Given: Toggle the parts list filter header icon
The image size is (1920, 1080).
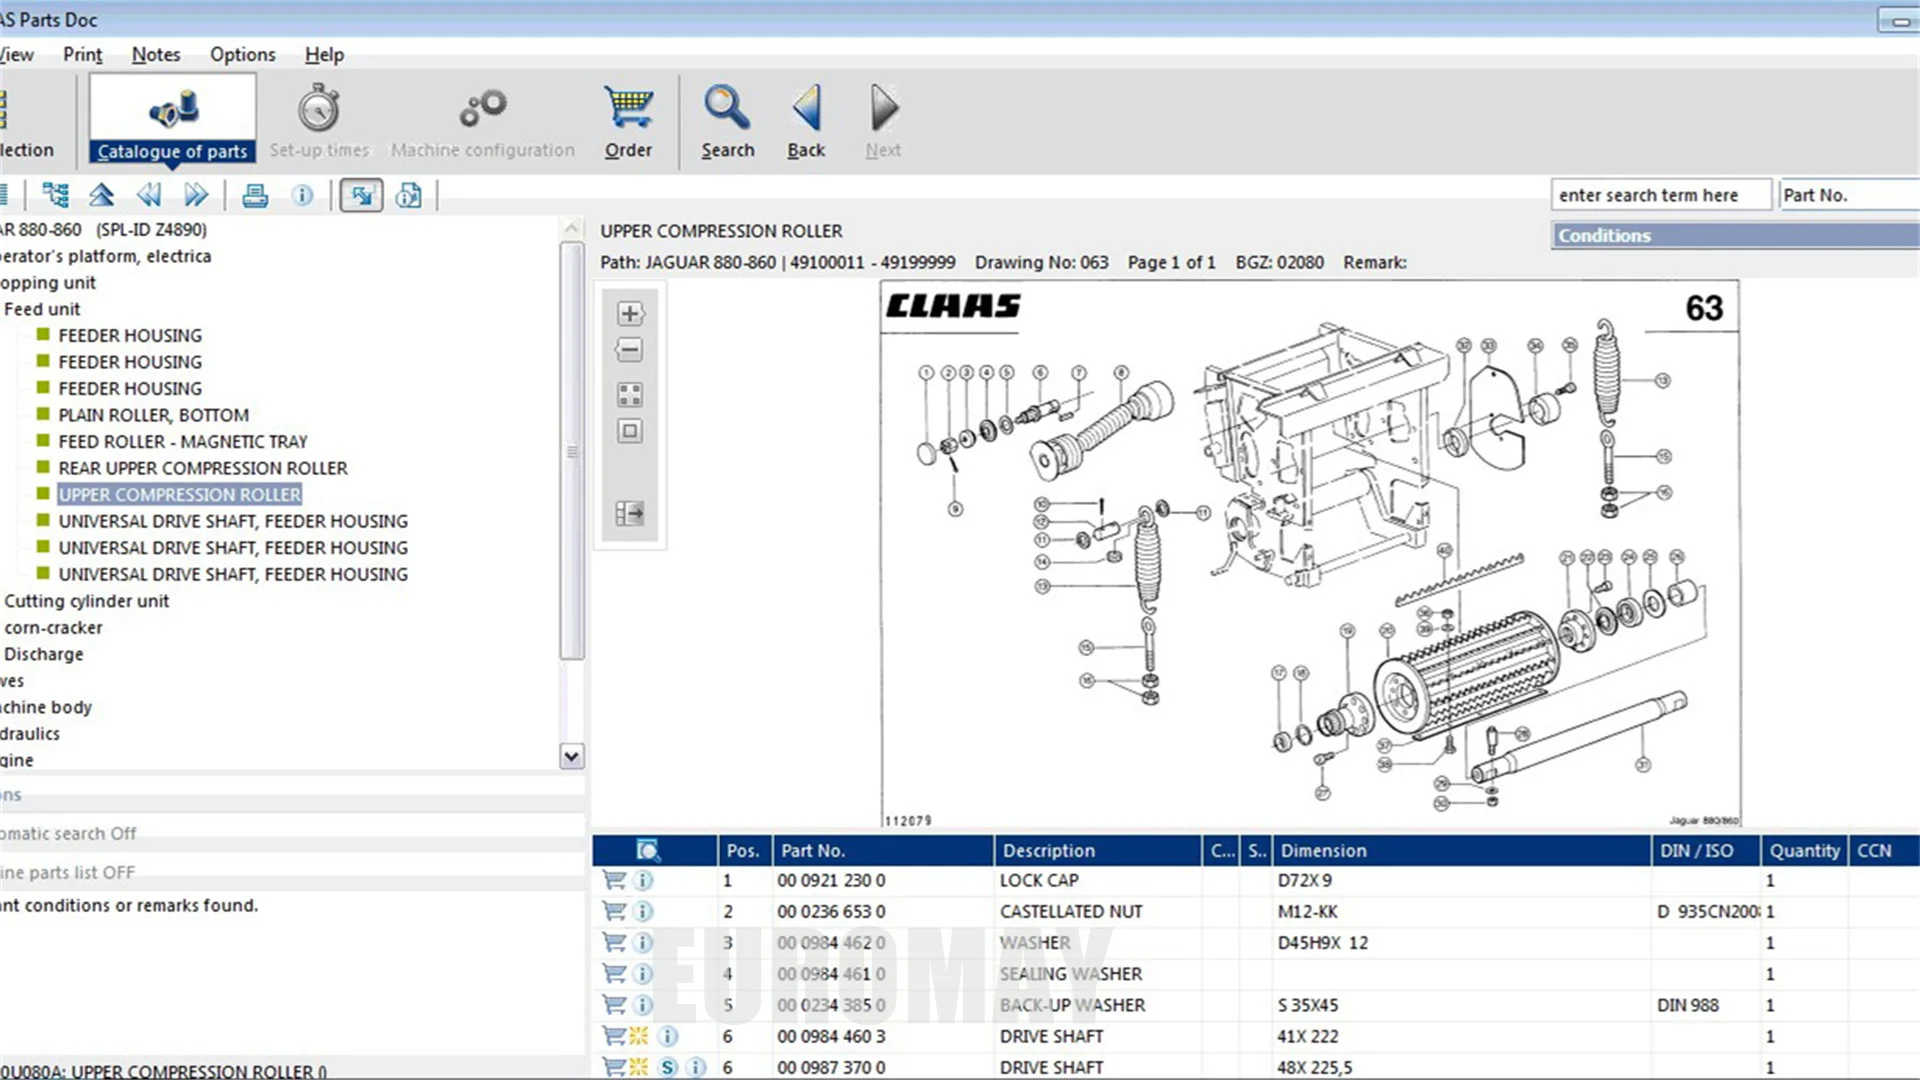Looking at the screenshot, I should pos(648,851).
